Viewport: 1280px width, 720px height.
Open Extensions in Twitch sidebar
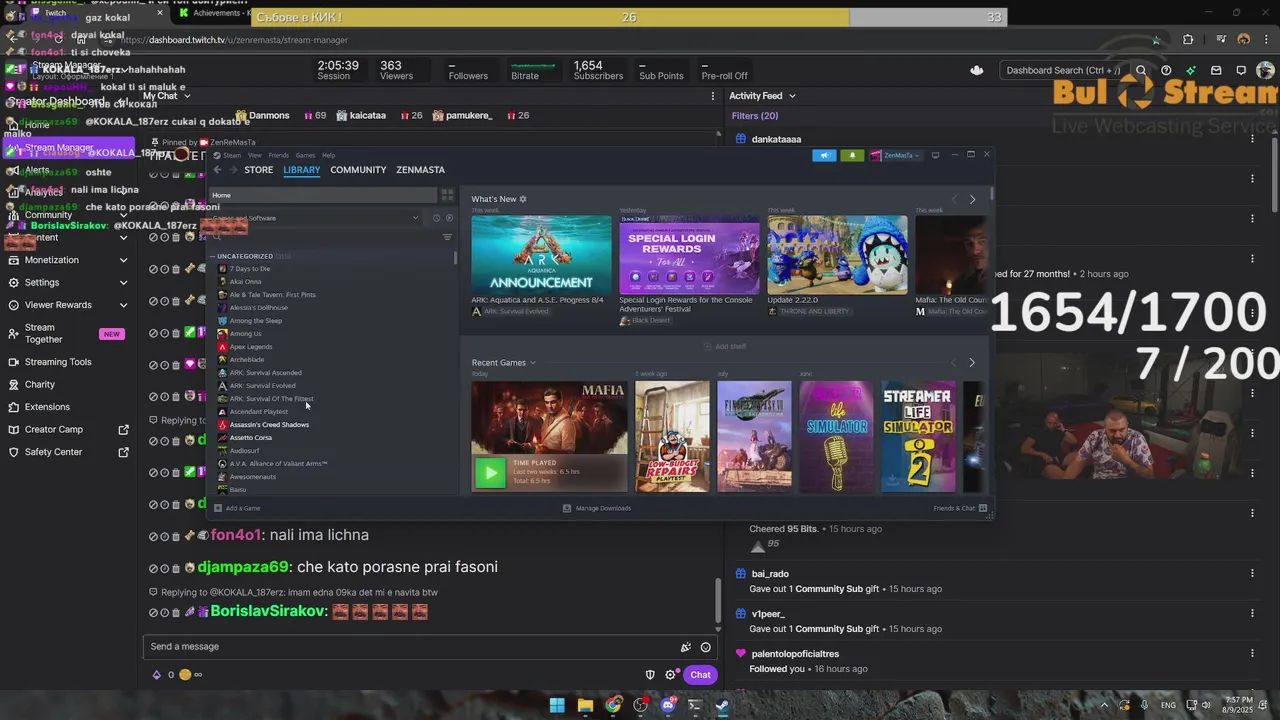click(47, 407)
